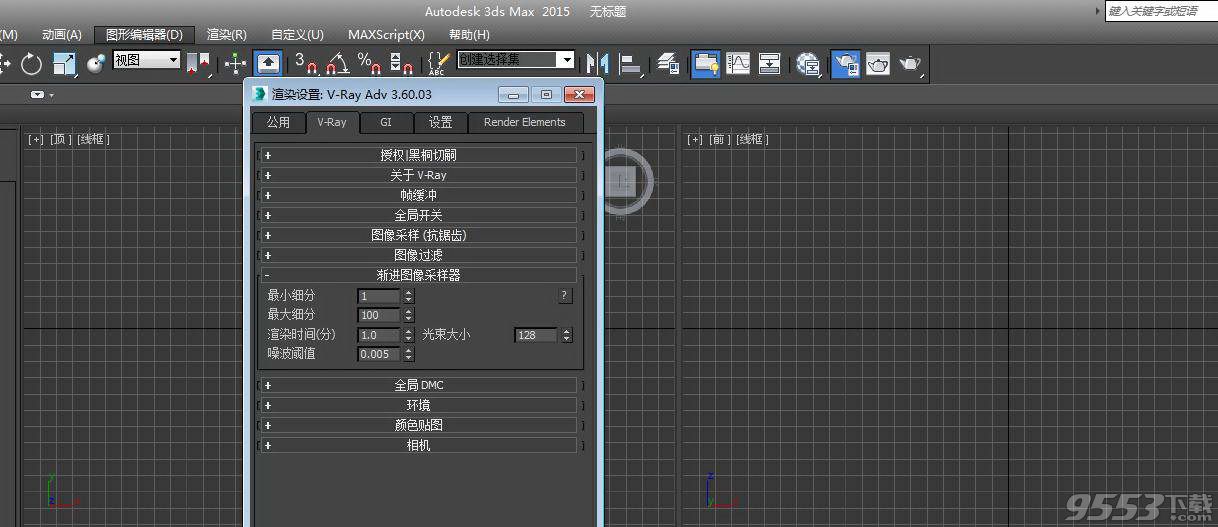Expand the 全局开关 rollout

coord(418,215)
